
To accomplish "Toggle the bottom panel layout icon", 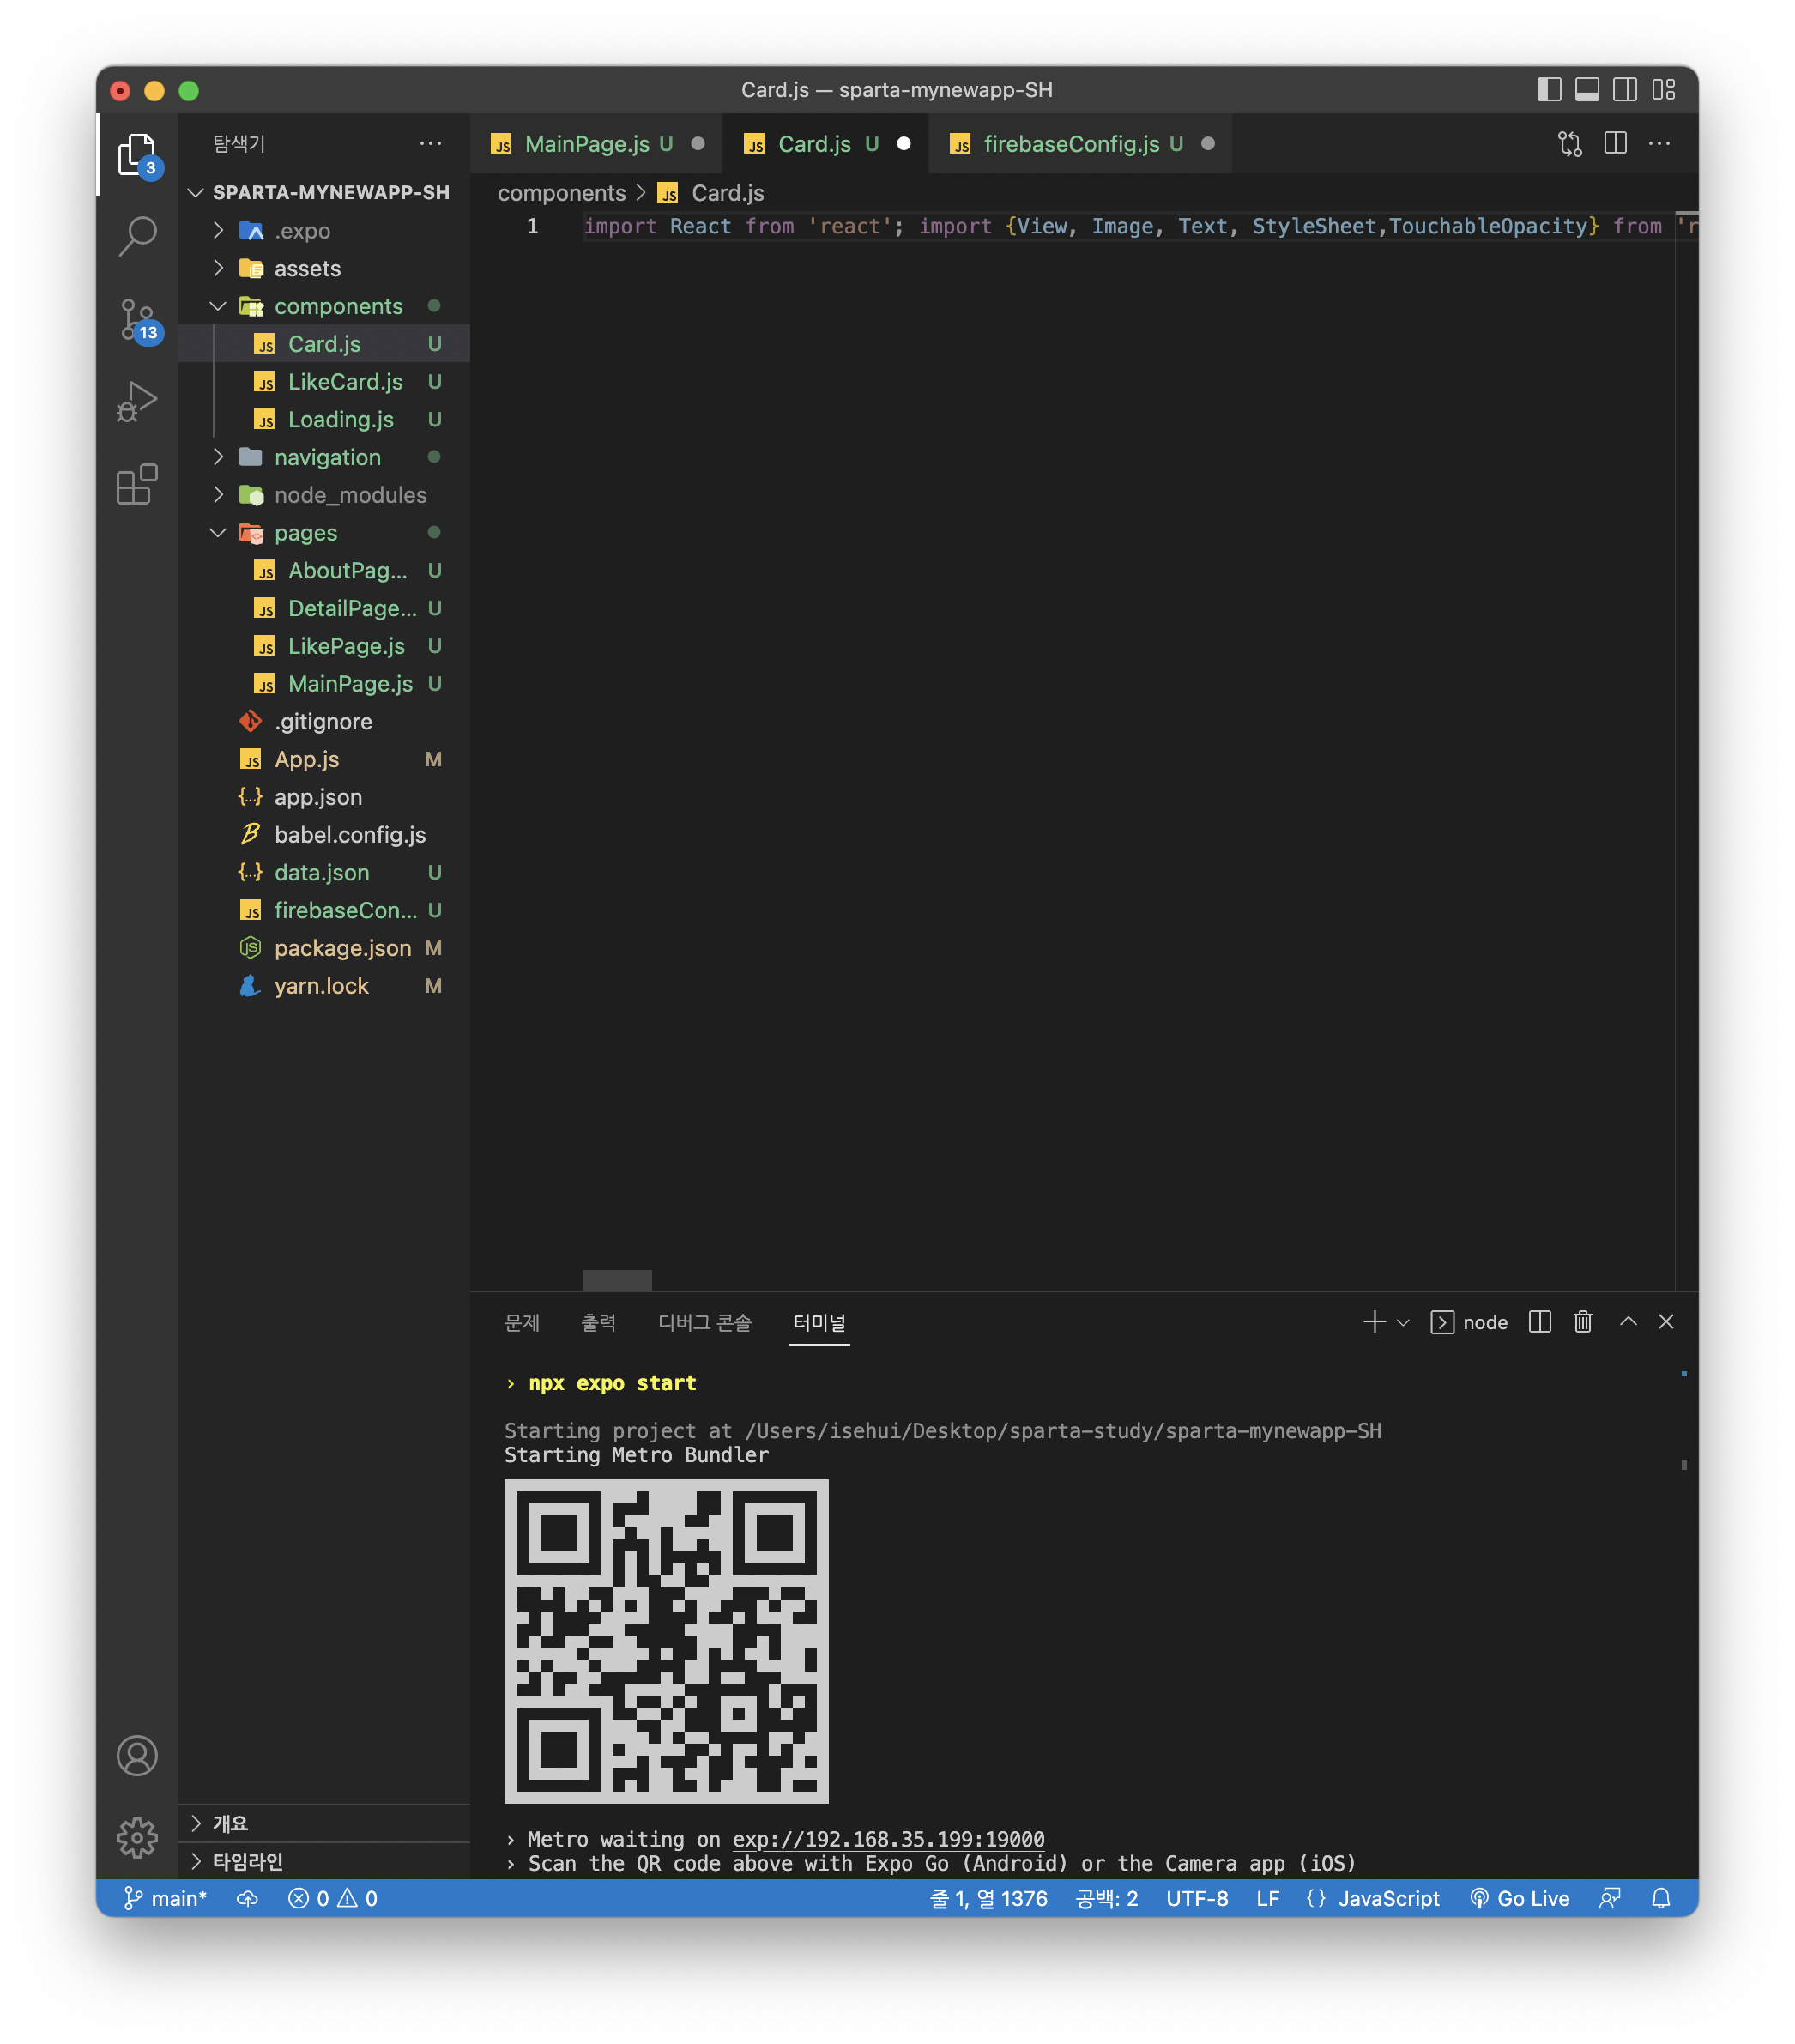I will (1587, 90).
